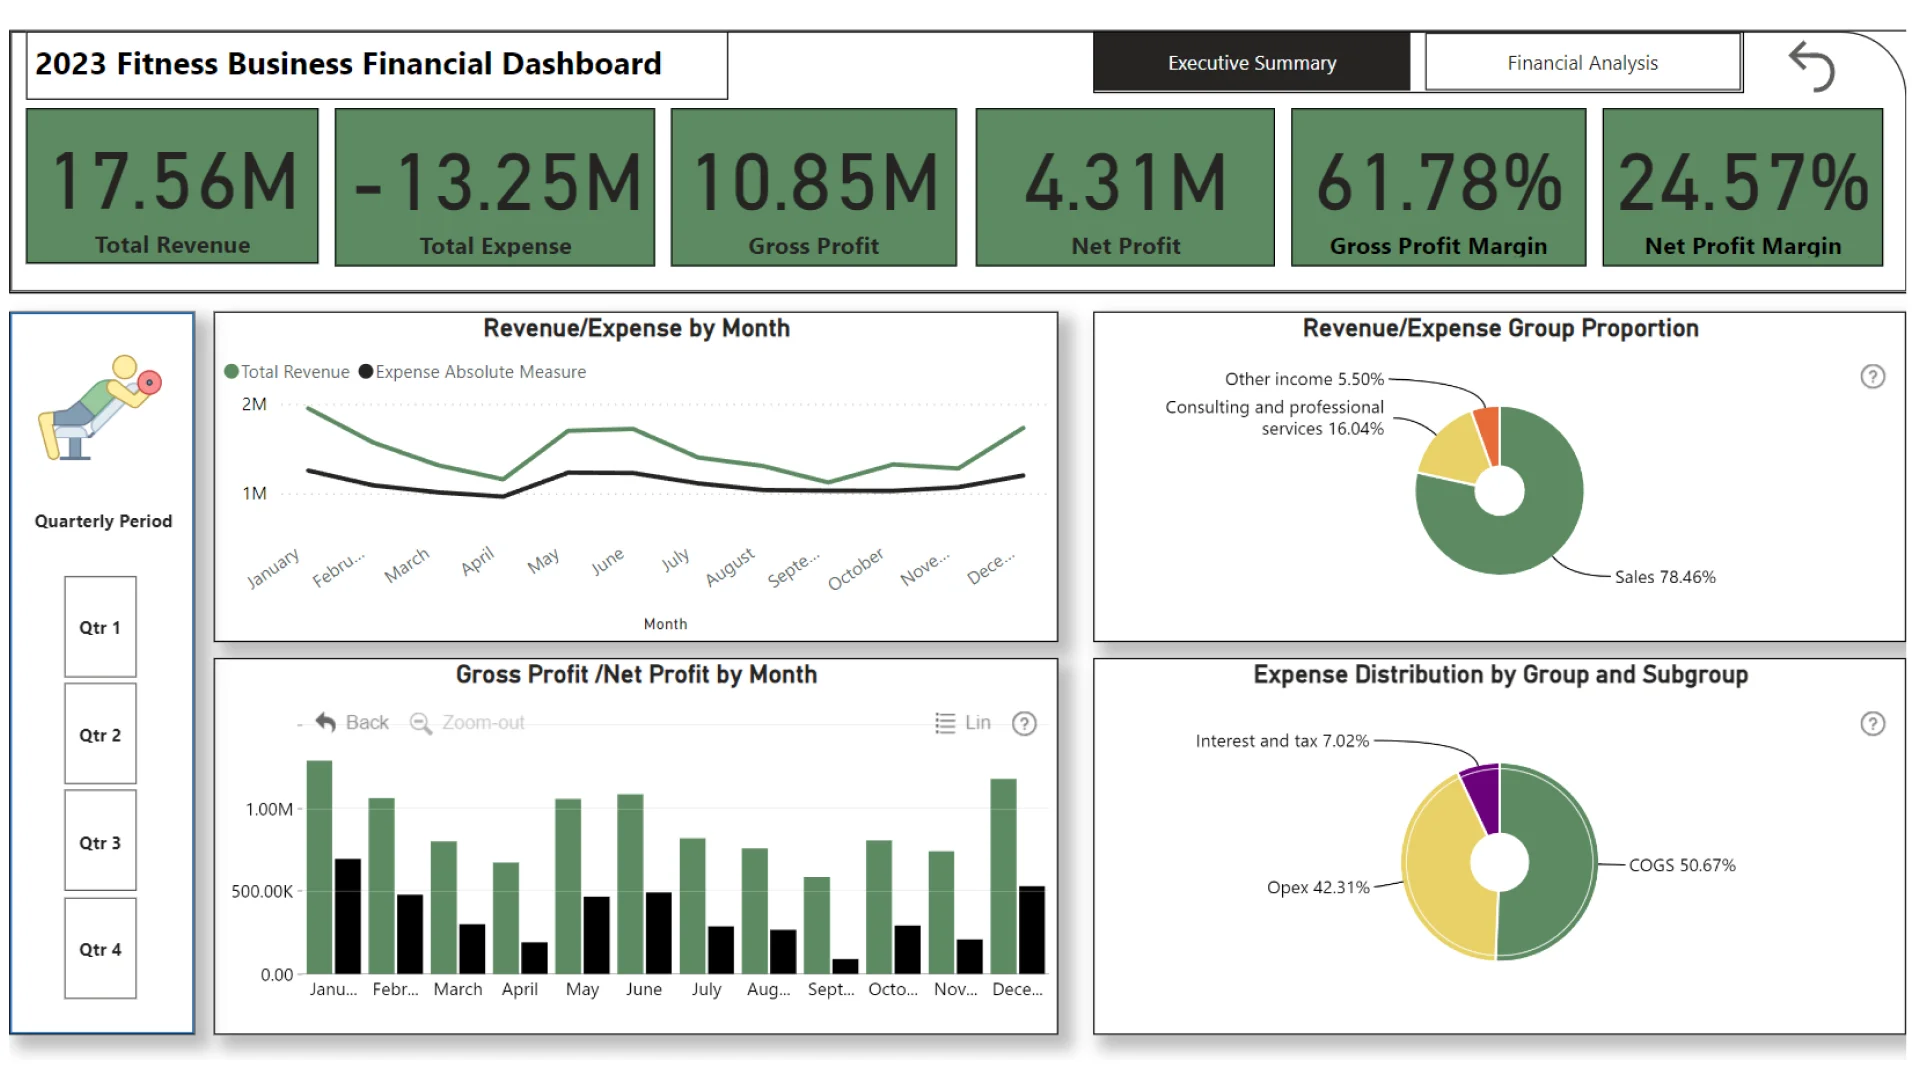The height and width of the screenshot is (1080, 1920).
Task: Click help icon in Gross Profit/Net Profit chart
Action: (1024, 724)
